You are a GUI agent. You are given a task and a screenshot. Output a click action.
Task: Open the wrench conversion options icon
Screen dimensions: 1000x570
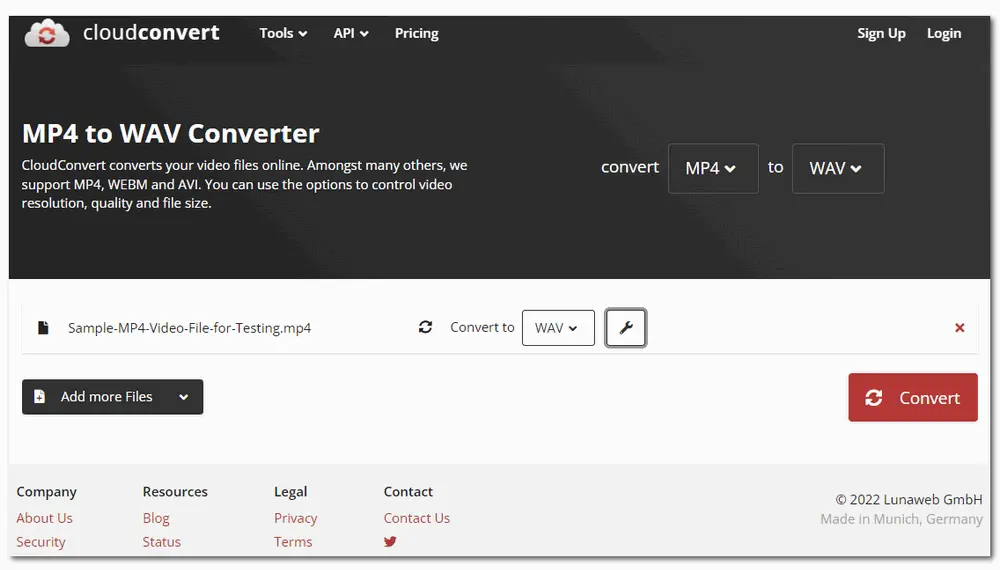pyautogui.click(x=626, y=328)
